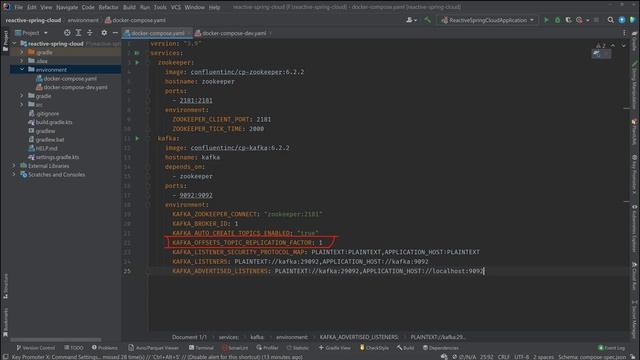Image resolution: width=640 pixels, height=360 pixels.
Task: Open the Project view dropdown
Action: coord(31,33)
